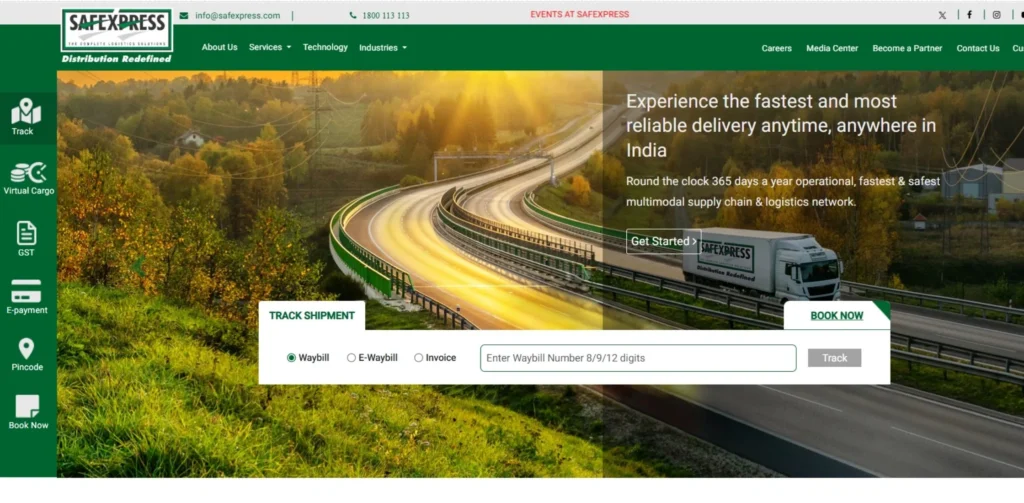
Task: Open the Technology menu item
Action: pyautogui.click(x=325, y=47)
